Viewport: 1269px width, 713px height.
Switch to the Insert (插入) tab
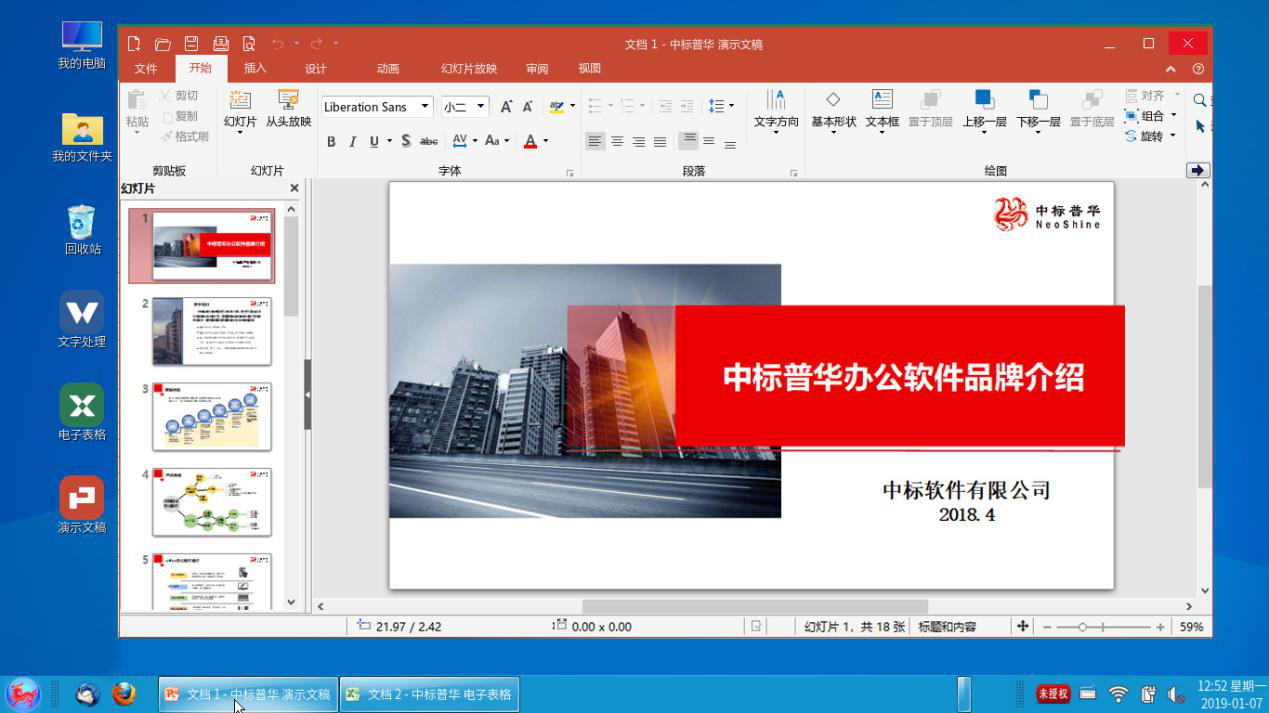coord(255,68)
